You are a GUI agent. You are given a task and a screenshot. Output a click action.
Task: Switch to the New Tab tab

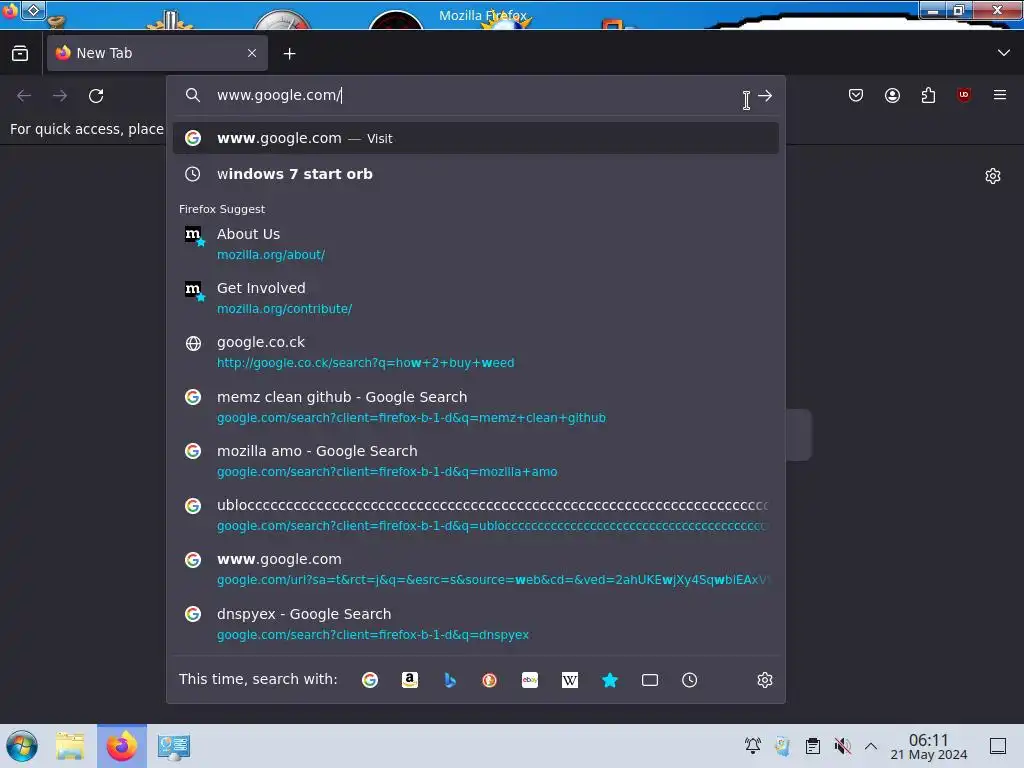pyautogui.click(x=157, y=53)
